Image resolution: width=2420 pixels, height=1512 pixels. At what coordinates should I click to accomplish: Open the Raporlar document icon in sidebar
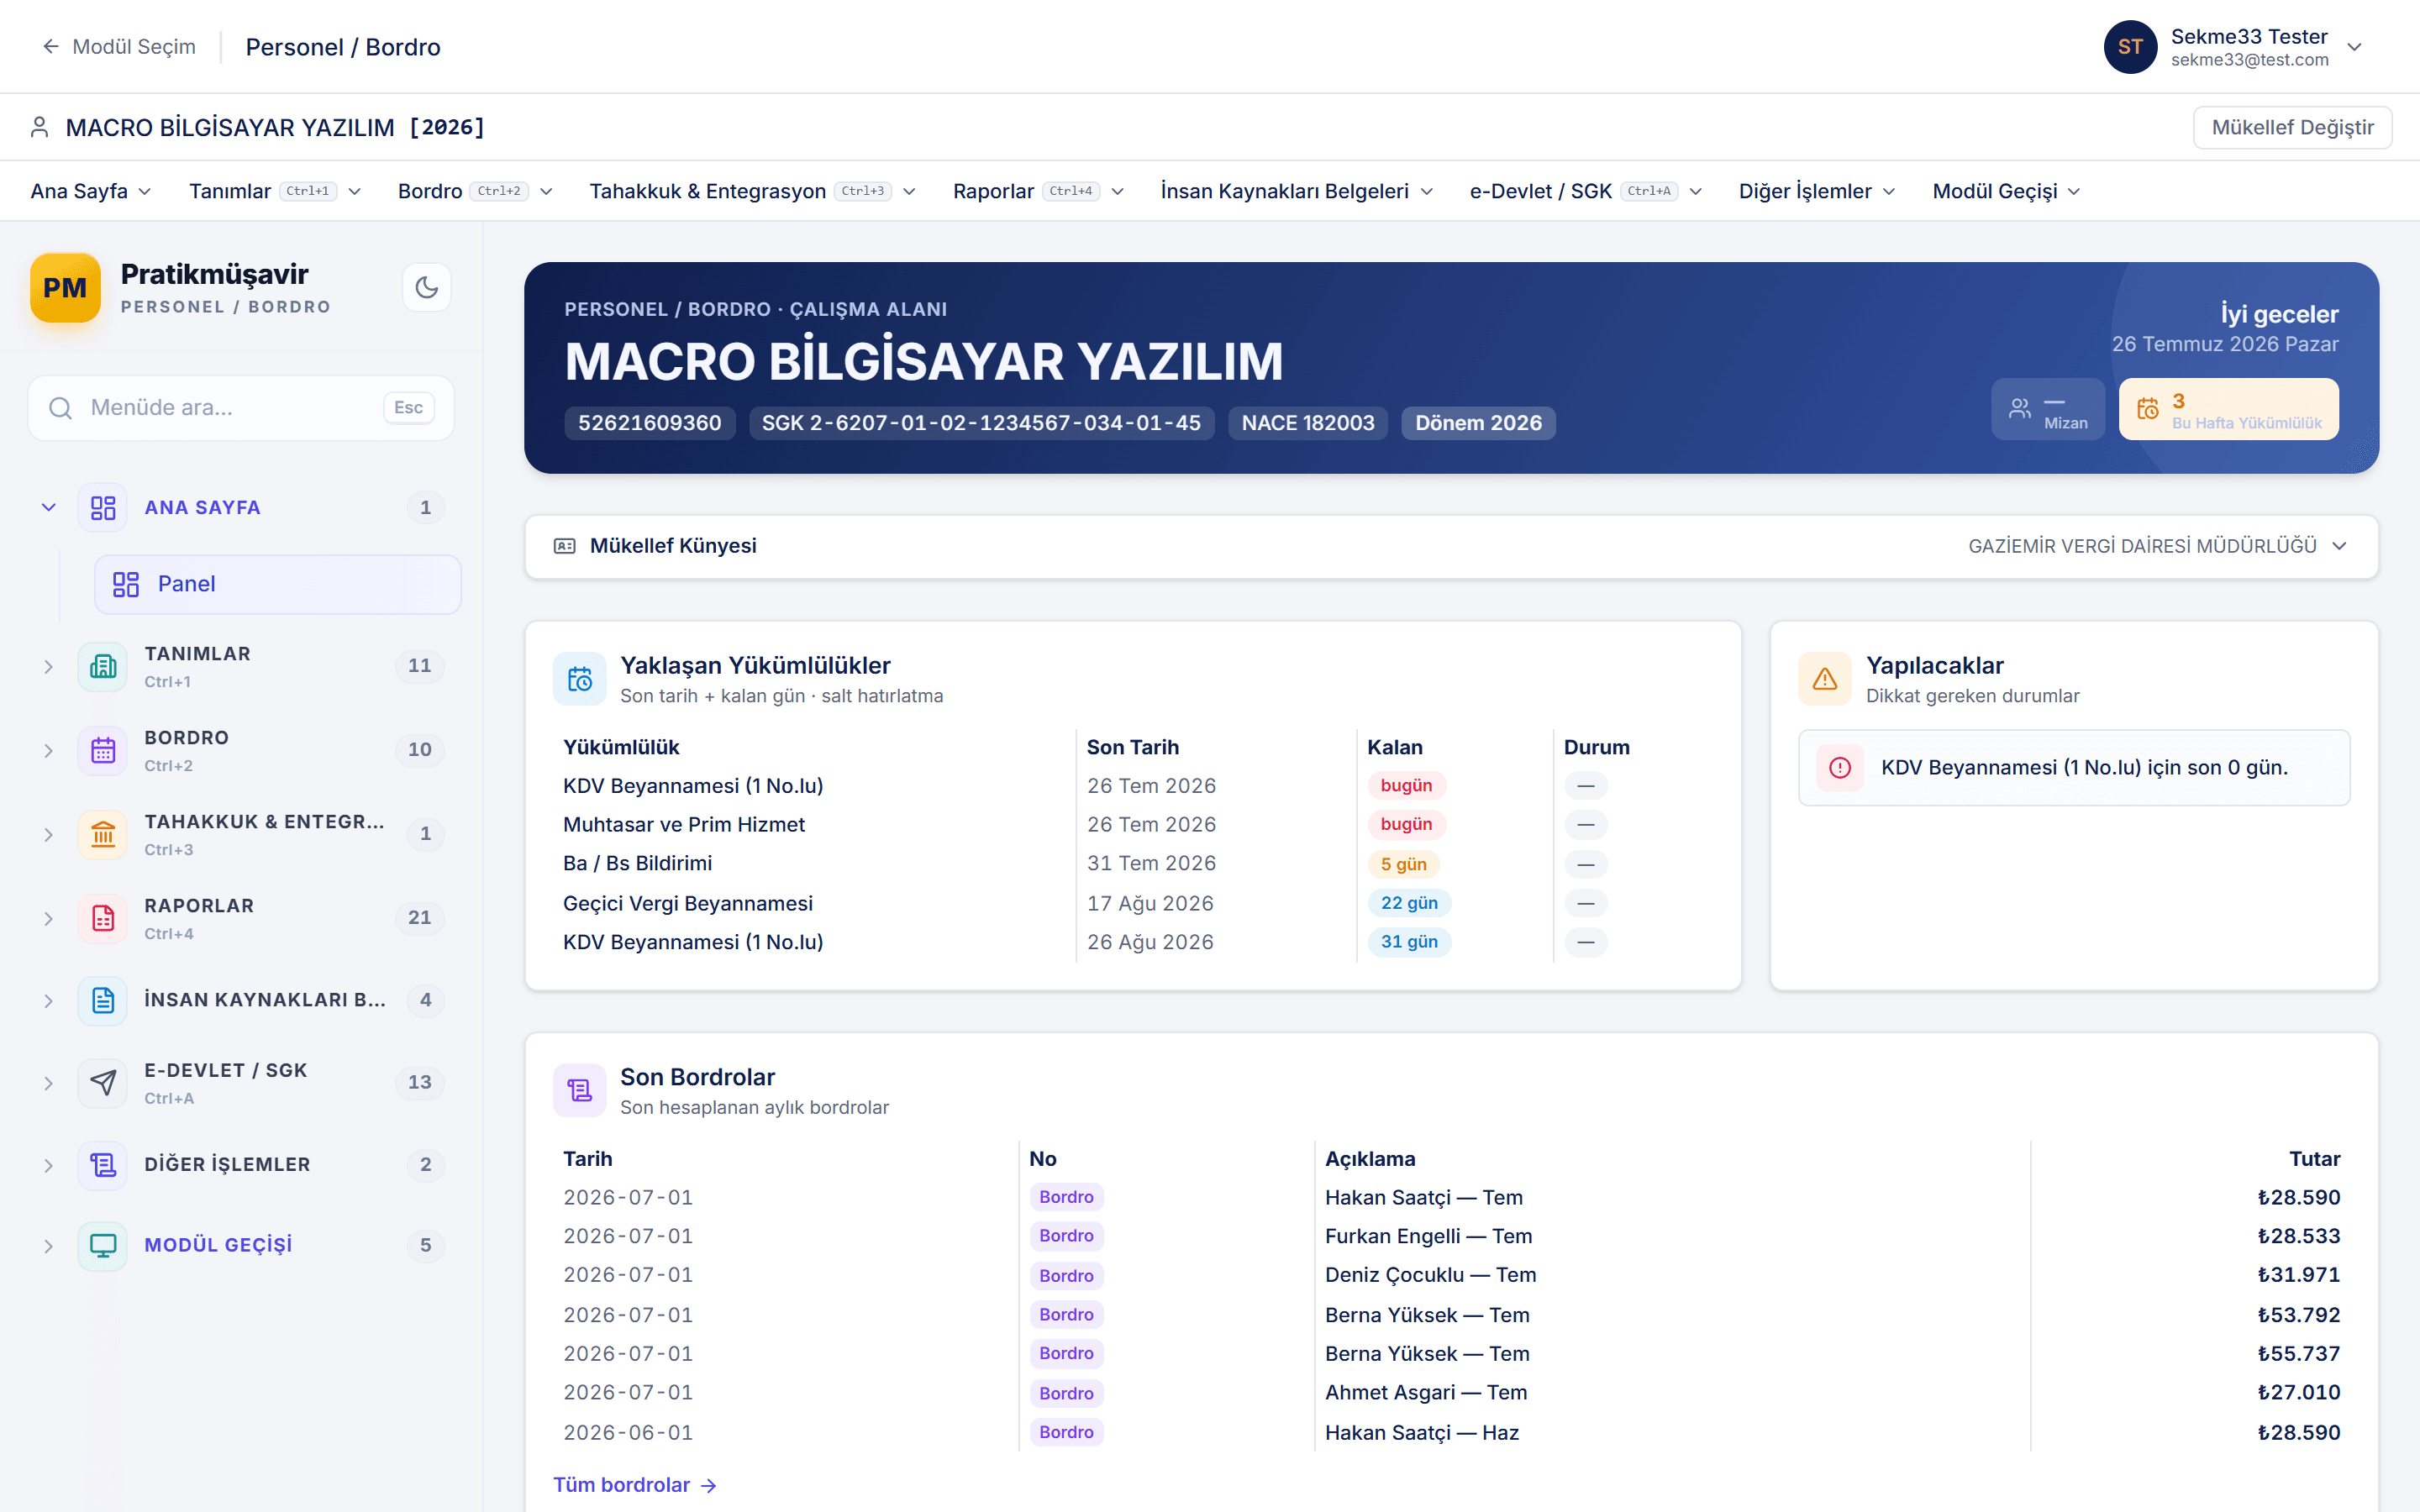(103, 918)
